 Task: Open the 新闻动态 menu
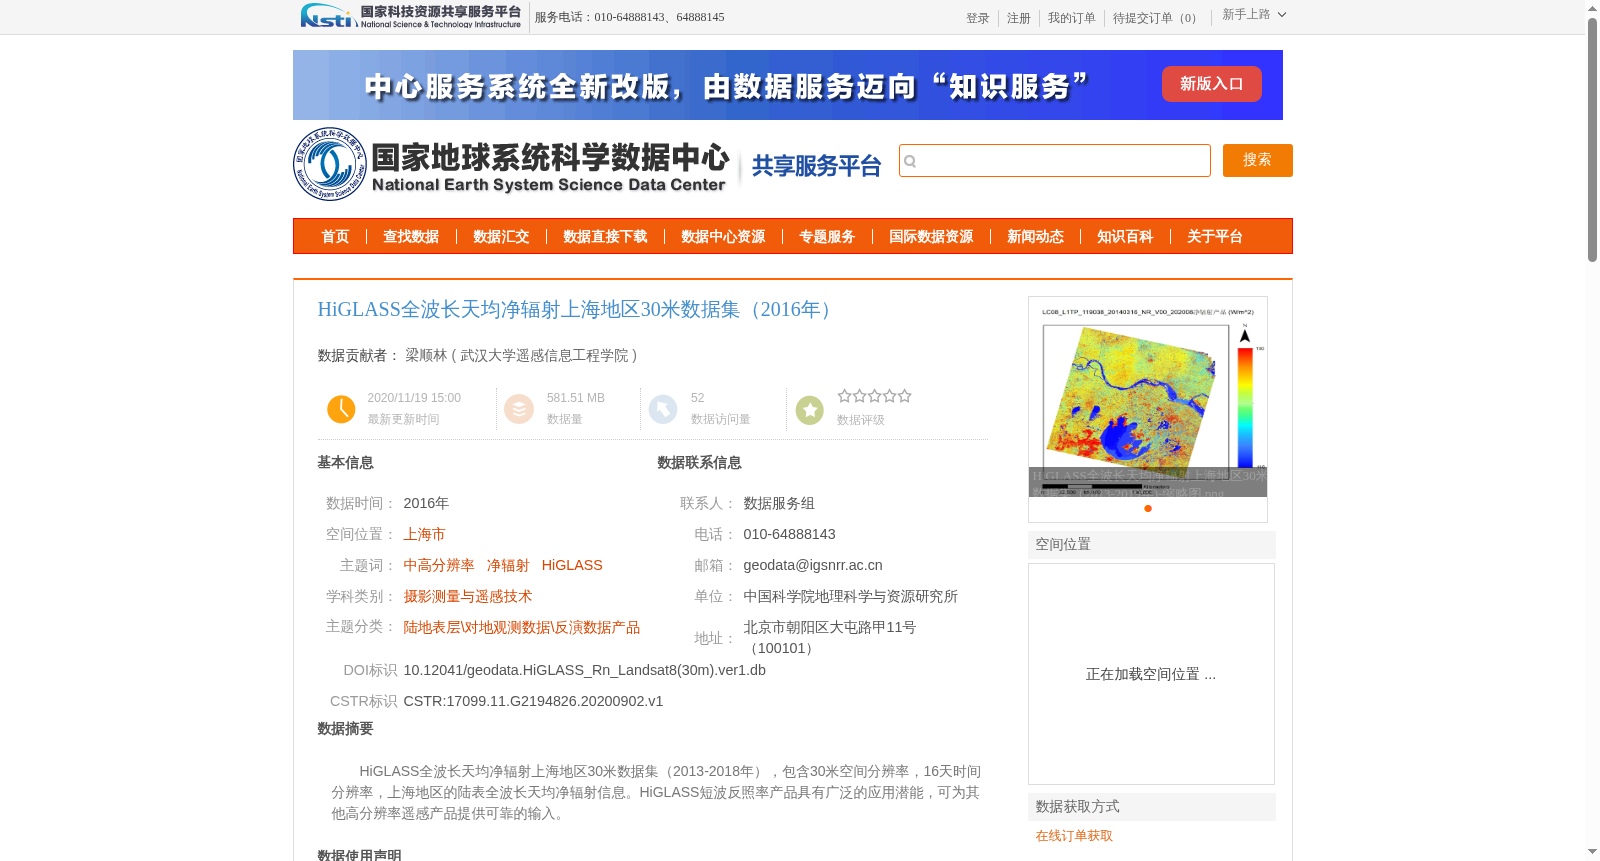tap(1035, 237)
